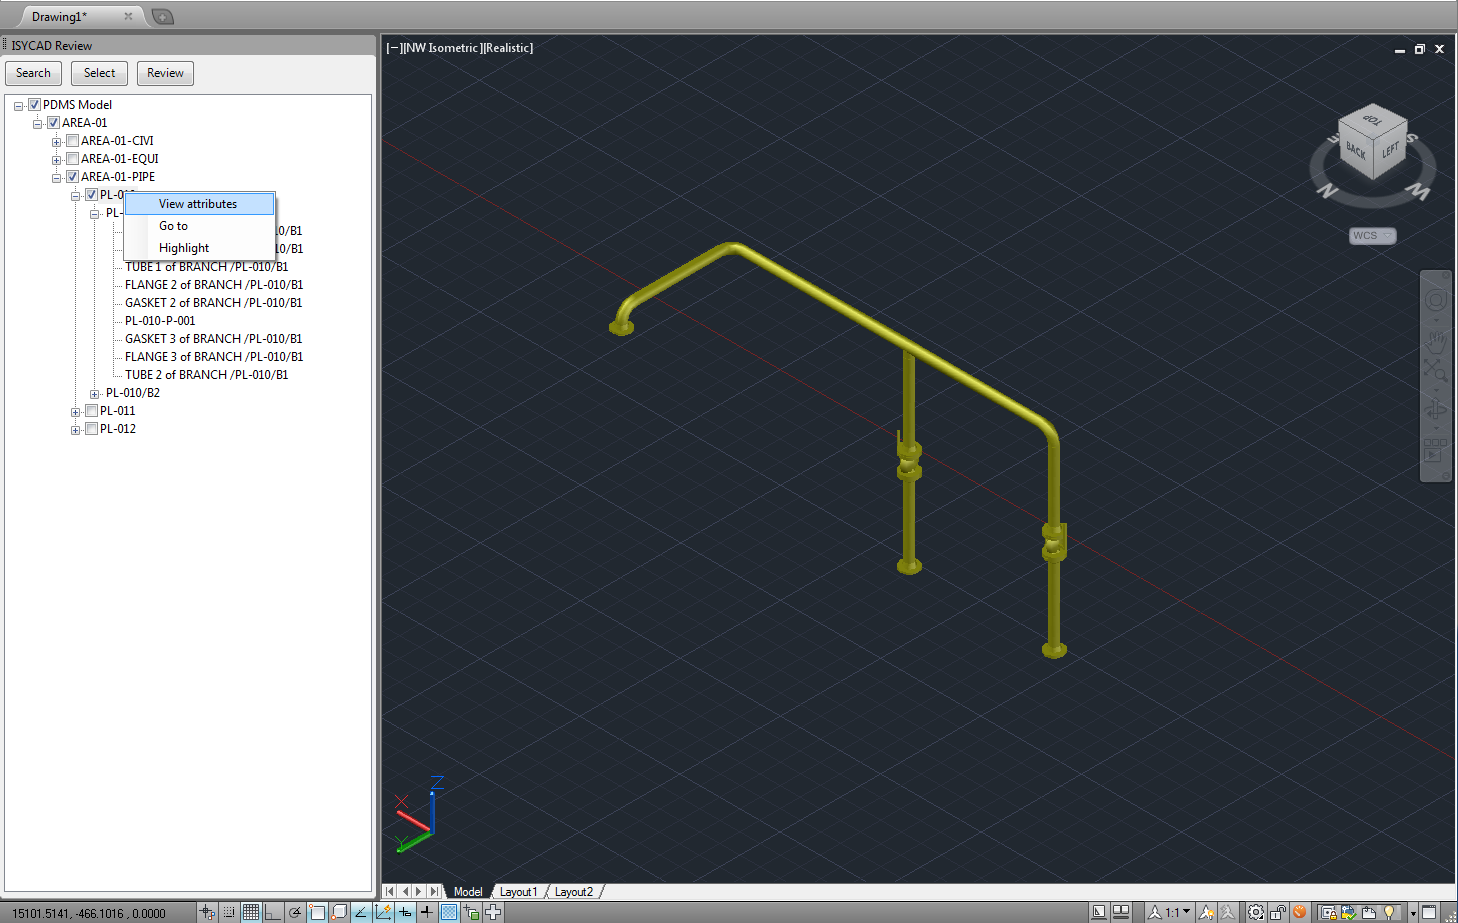This screenshot has width=1458, height=923.
Task: Toggle the PDMS Model checkbox
Action: (x=34, y=105)
